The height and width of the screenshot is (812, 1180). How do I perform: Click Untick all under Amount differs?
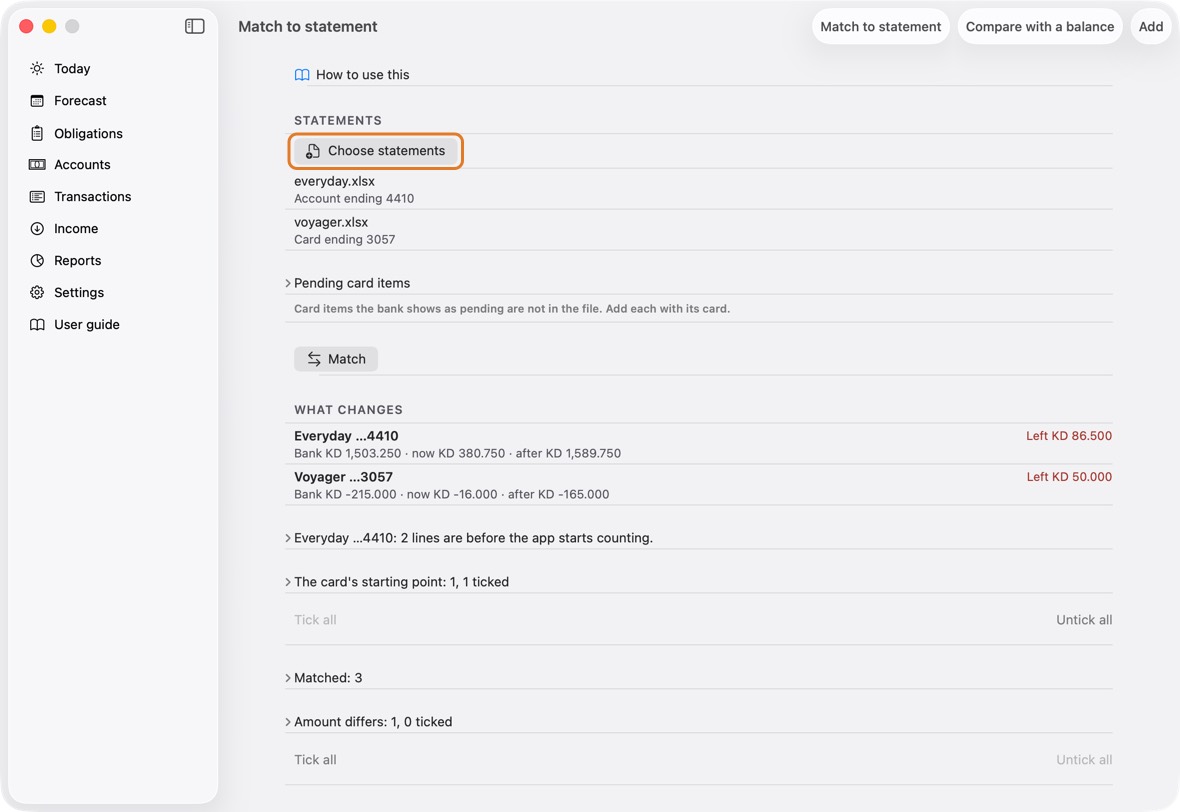[x=1084, y=760]
